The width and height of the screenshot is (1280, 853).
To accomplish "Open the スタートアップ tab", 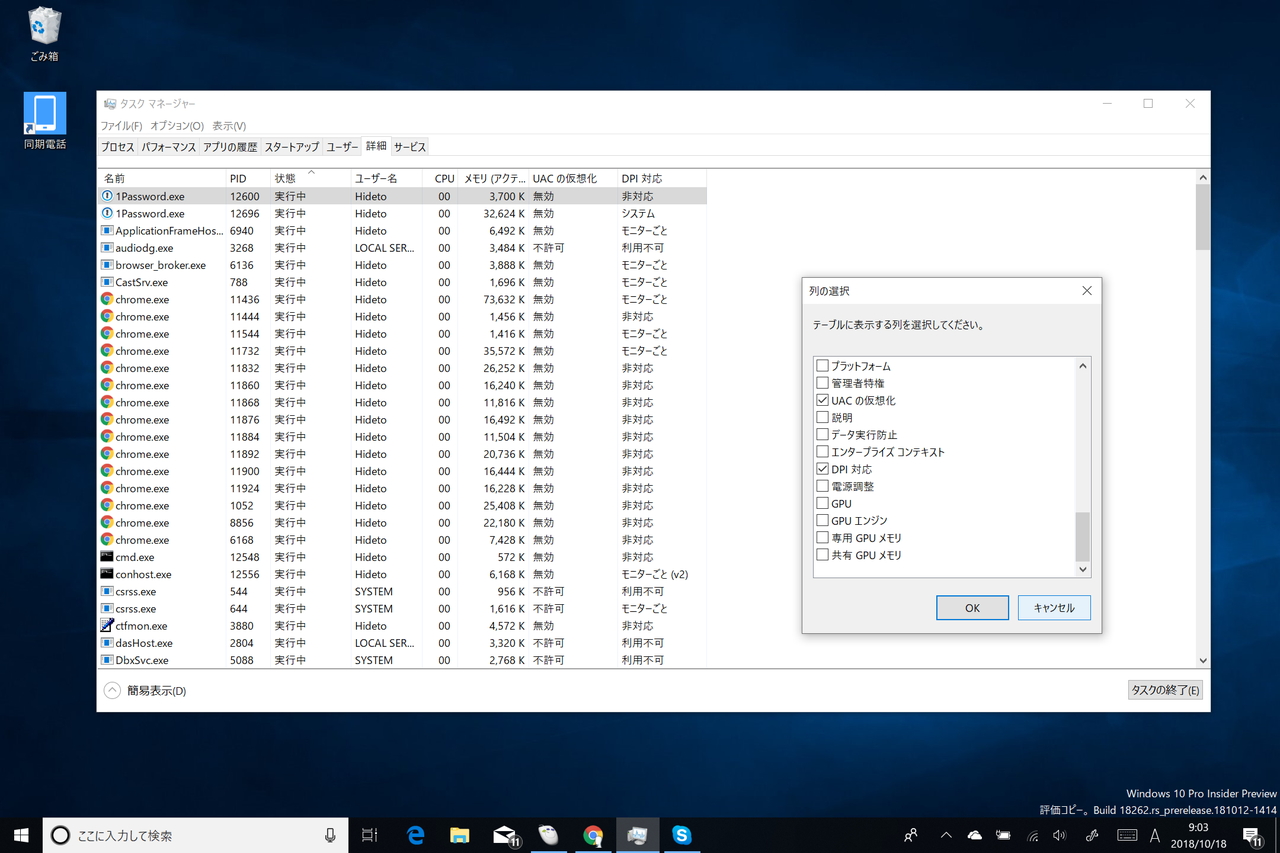I will 292,147.
